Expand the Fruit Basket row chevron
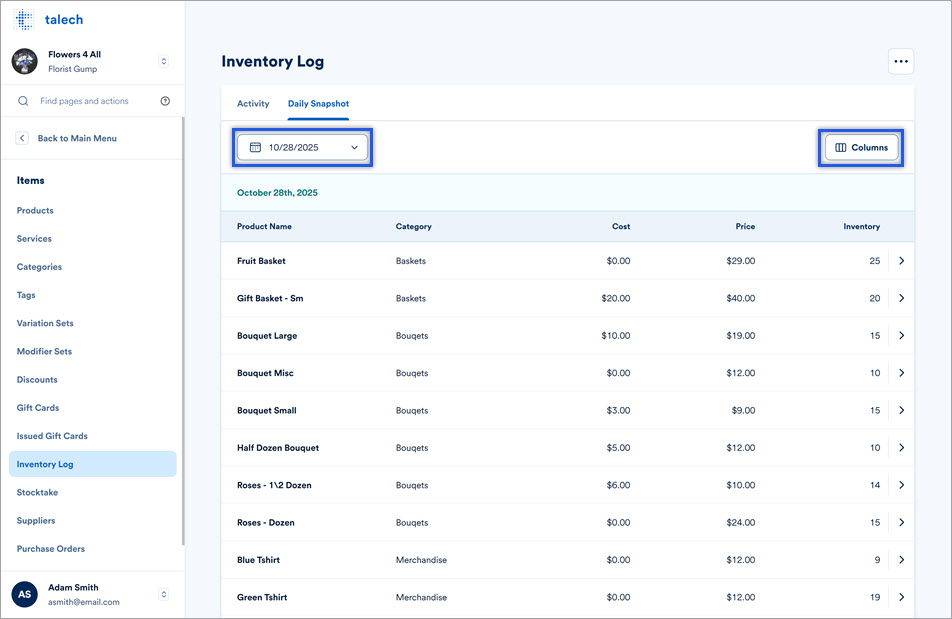This screenshot has width=952, height=619. [902, 261]
